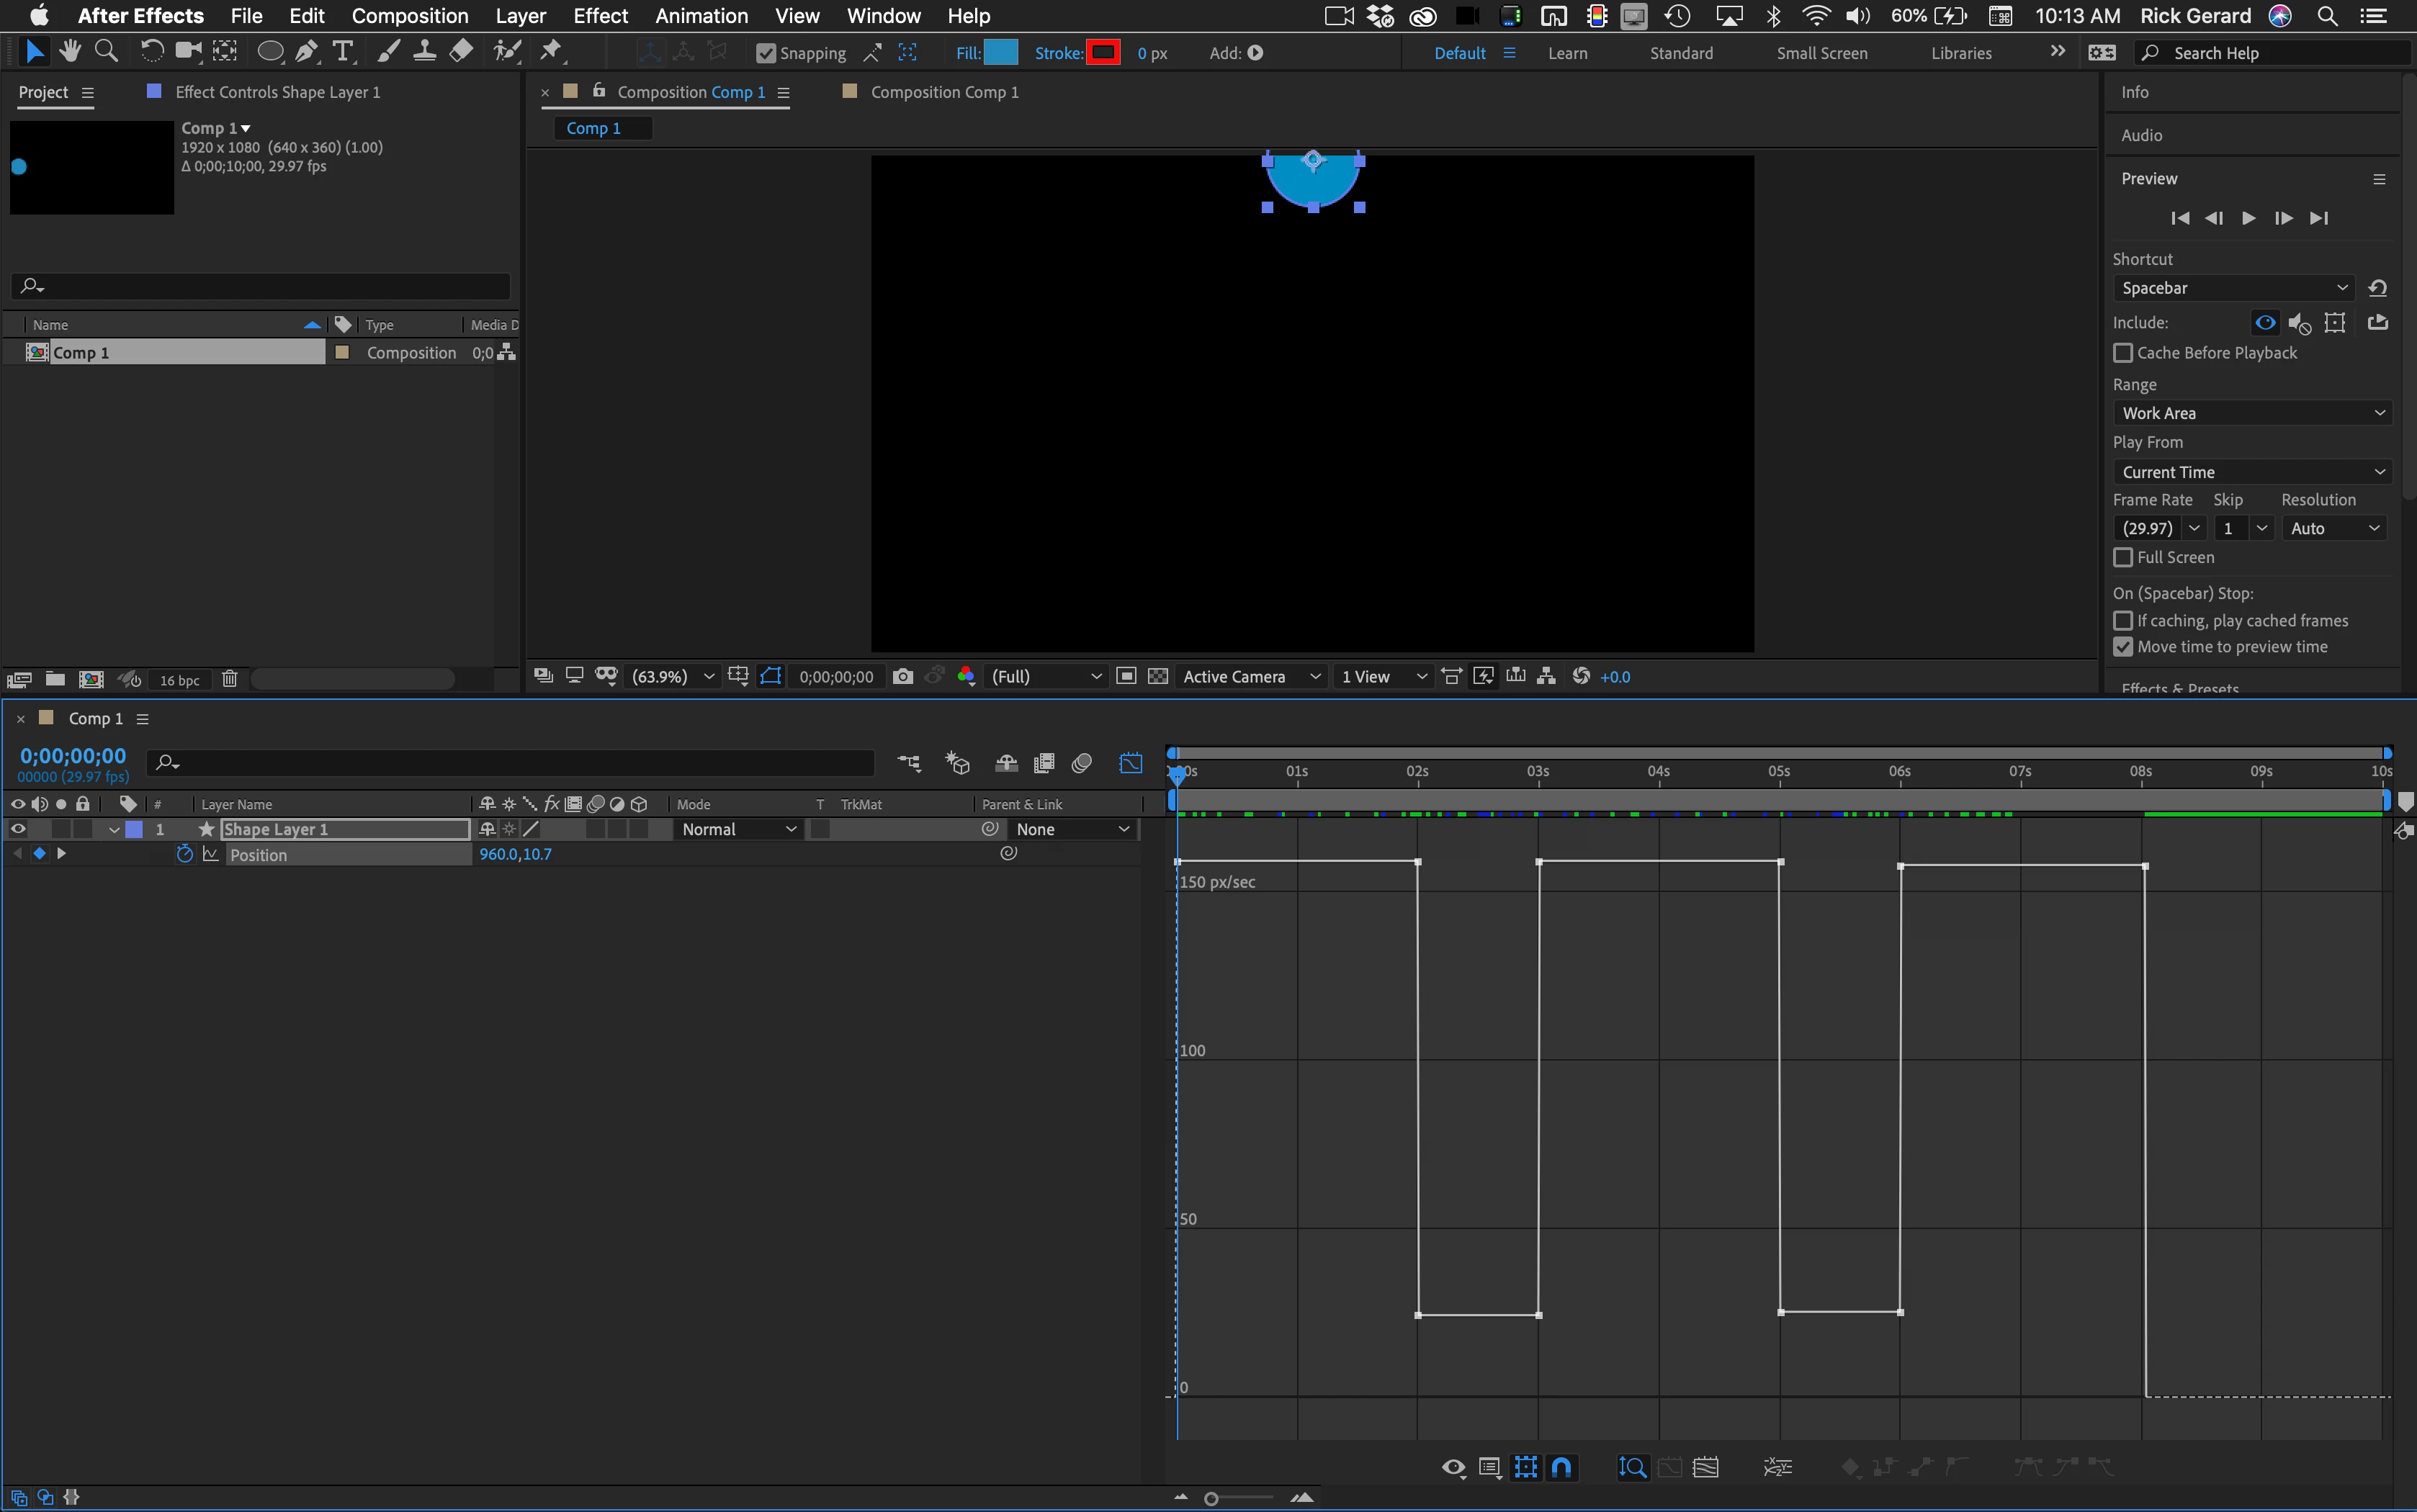Screen dimensions: 2417x1512
Task: Select the Pen tool
Action: pos(307,51)
